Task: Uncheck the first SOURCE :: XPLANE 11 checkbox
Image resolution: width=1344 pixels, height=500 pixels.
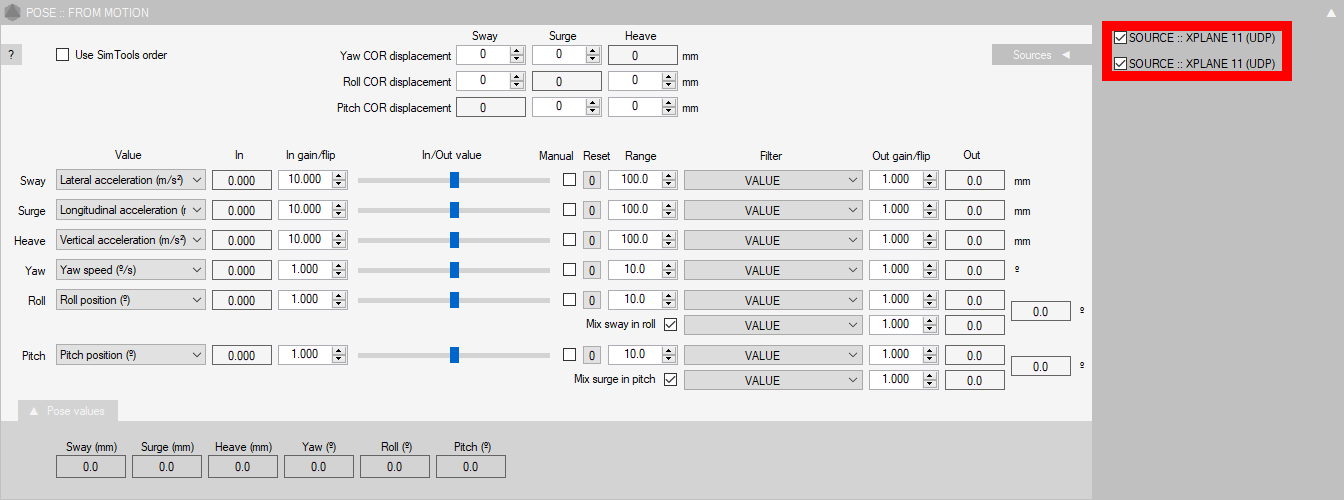Action: coord(1120,38)
